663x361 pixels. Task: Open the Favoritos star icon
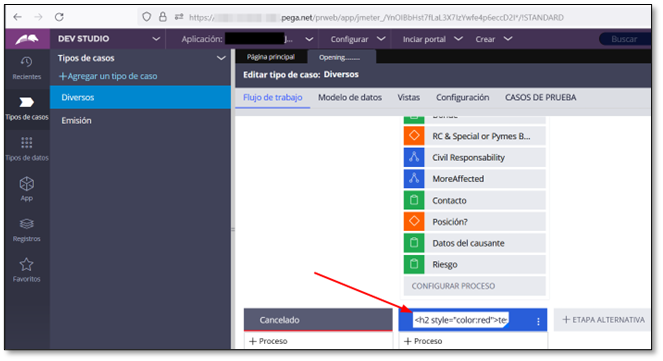(x=27, y=265)
